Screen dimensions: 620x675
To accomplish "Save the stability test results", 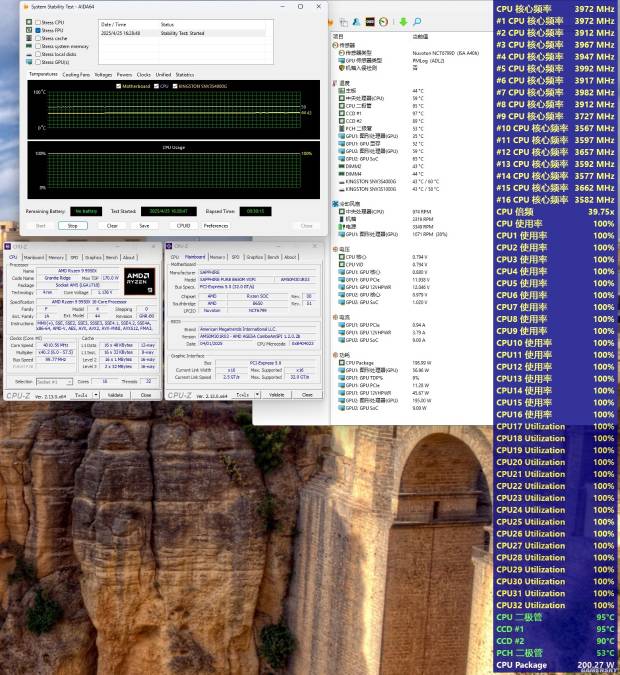I will [144, 226].
